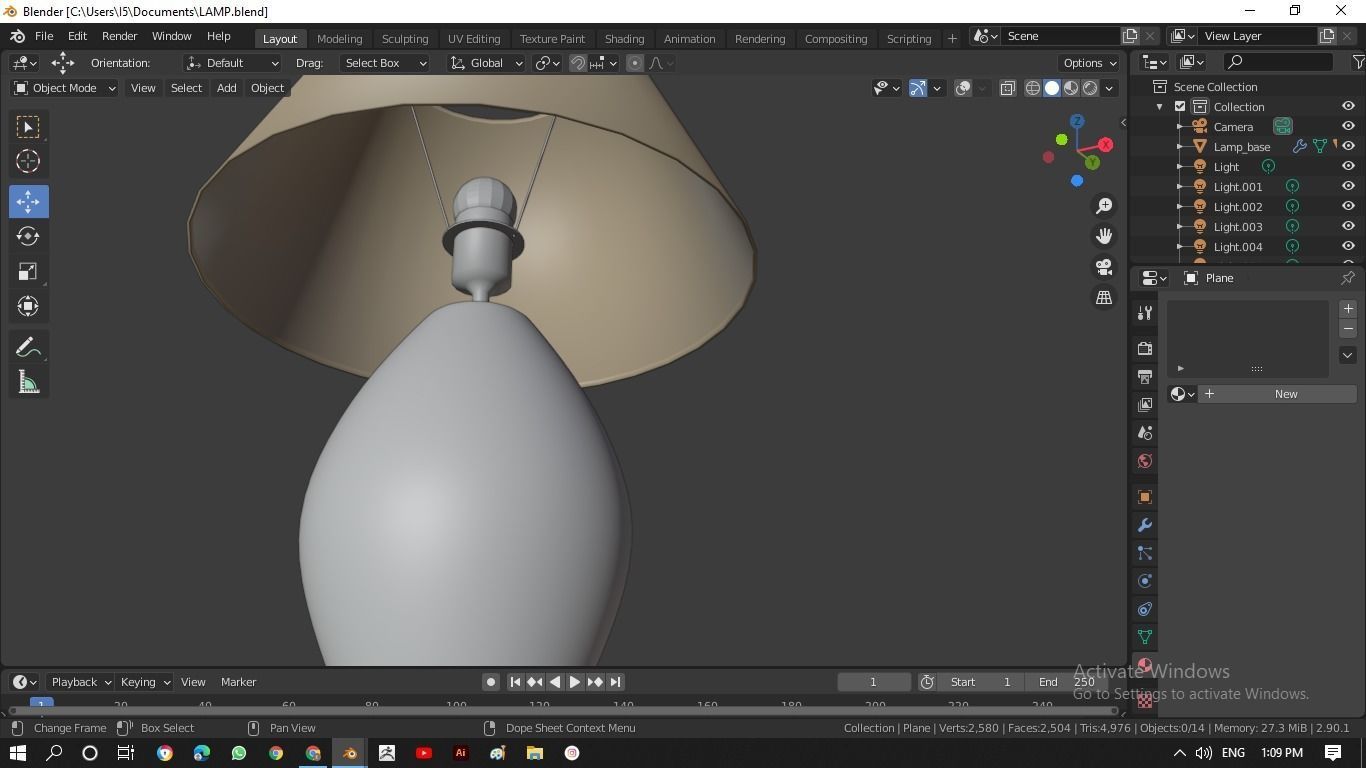The image size is (1366, 768).
Task: Open Object Constraint properties tab
Action: click(1145, 609)
